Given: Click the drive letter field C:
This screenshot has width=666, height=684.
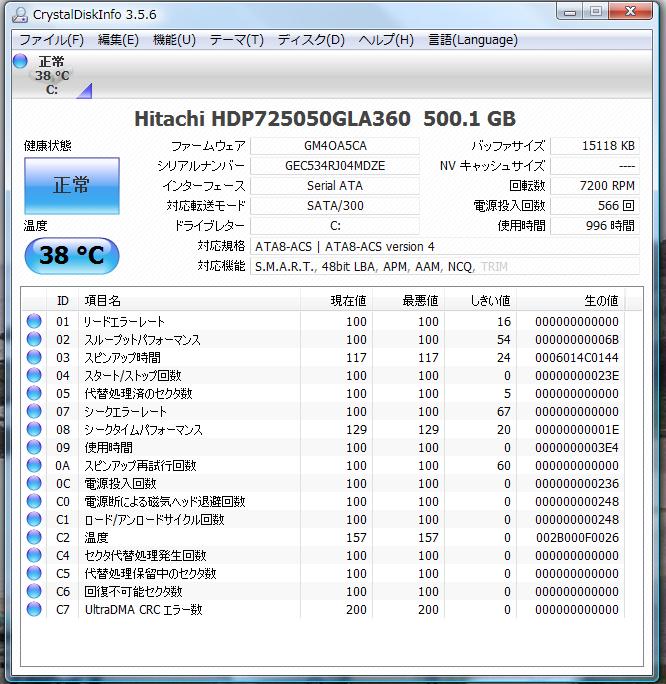Looking at the screenshot, I should pos(335,226).
